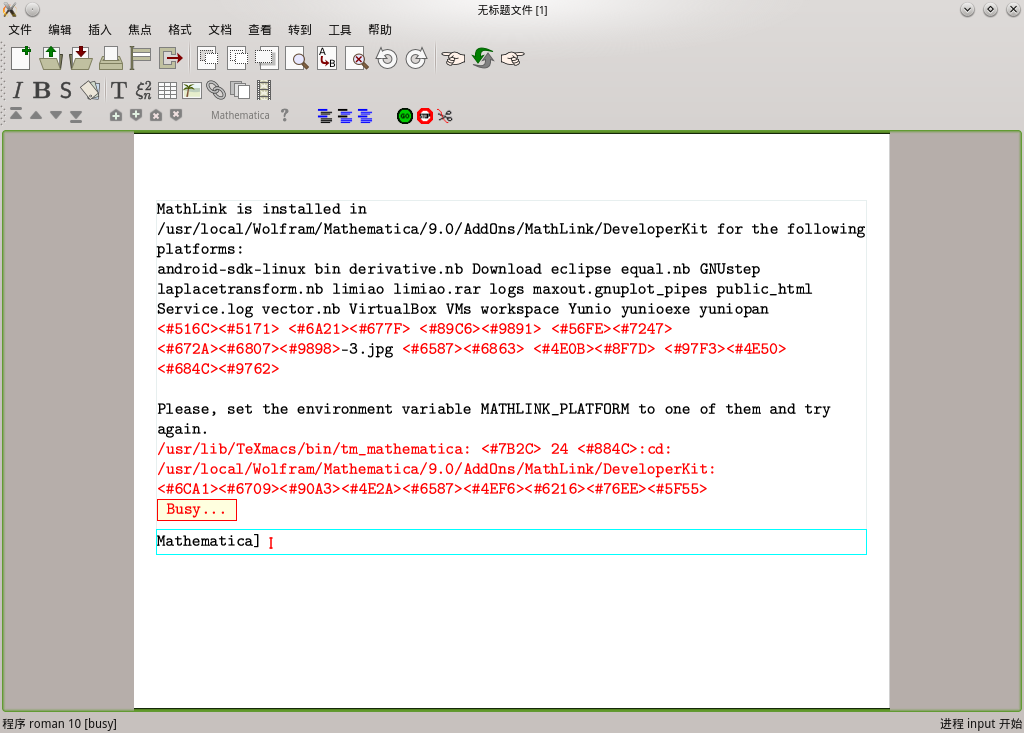Open the 焦点 menu
1024x733 pixels.
tap(140, 29)
